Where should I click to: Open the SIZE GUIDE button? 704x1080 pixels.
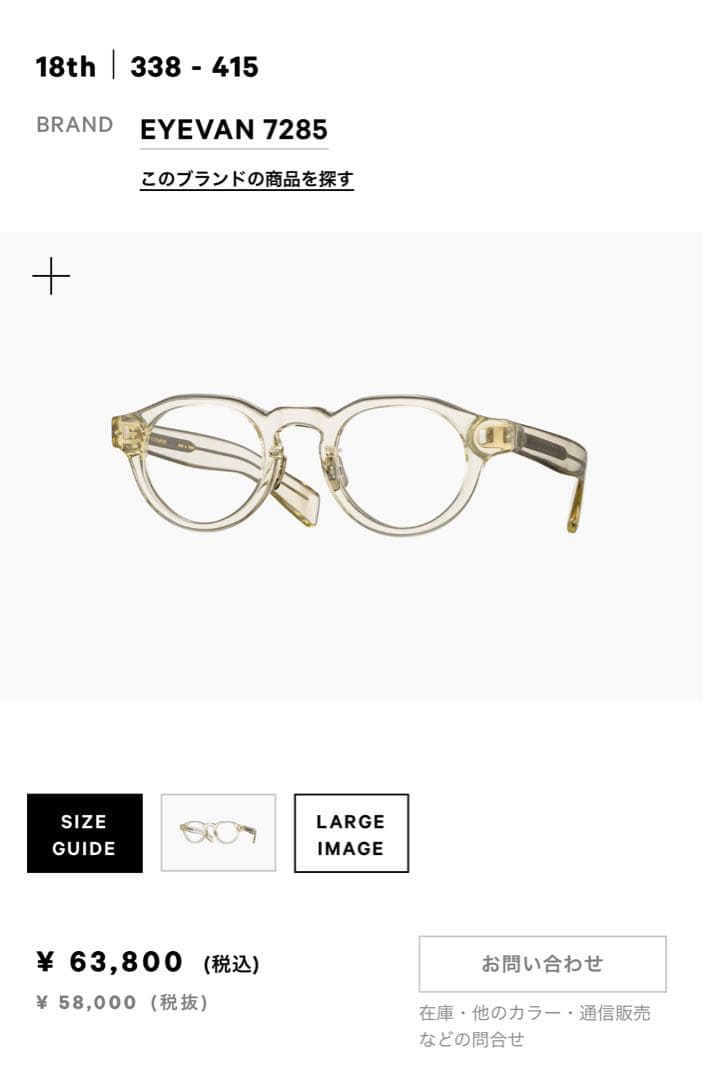(x=85, y=833)
